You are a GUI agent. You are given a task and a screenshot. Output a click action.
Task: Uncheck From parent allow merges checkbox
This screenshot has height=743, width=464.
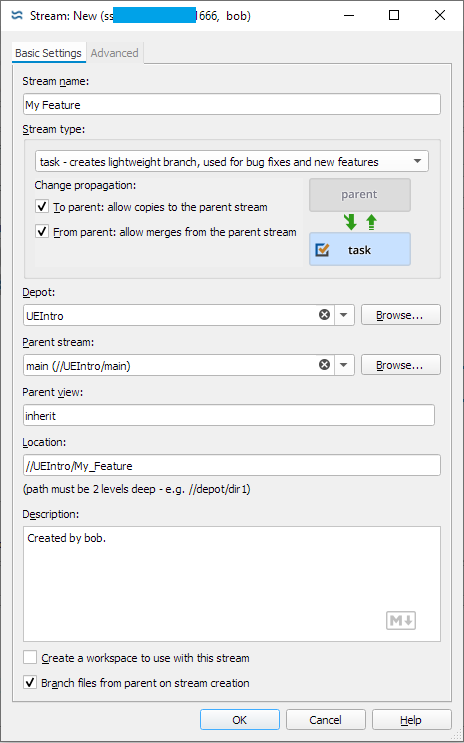point(42,232)
